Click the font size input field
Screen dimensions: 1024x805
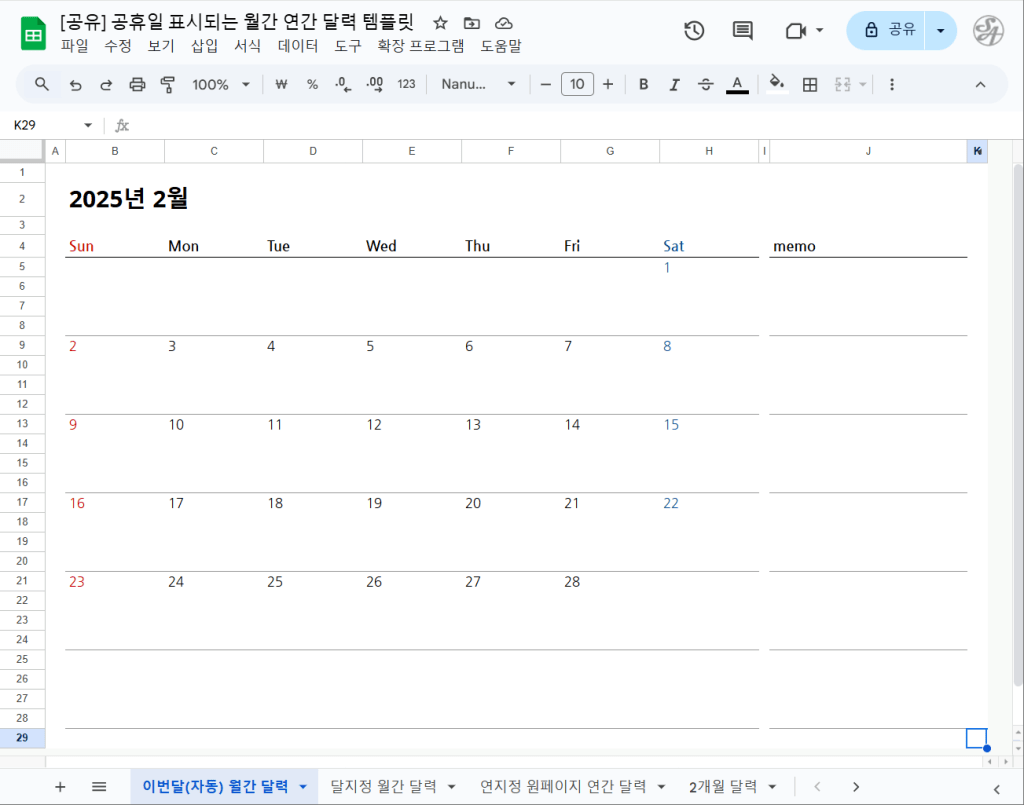coord(577,85)
